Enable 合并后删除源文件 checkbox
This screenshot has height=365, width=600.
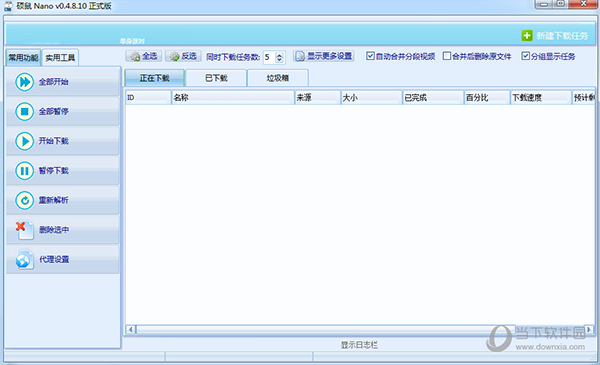click(447, 56)
